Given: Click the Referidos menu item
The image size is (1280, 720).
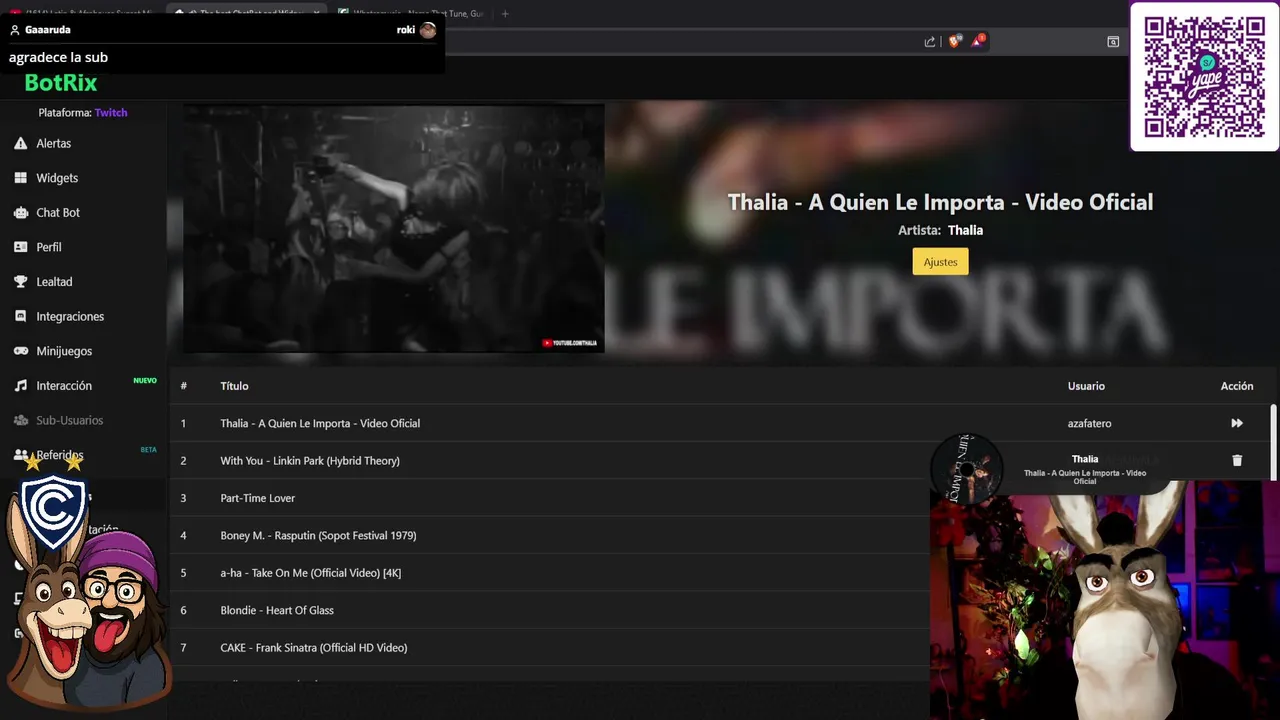Looking at the screenshot, I should [x=60, y=455].
